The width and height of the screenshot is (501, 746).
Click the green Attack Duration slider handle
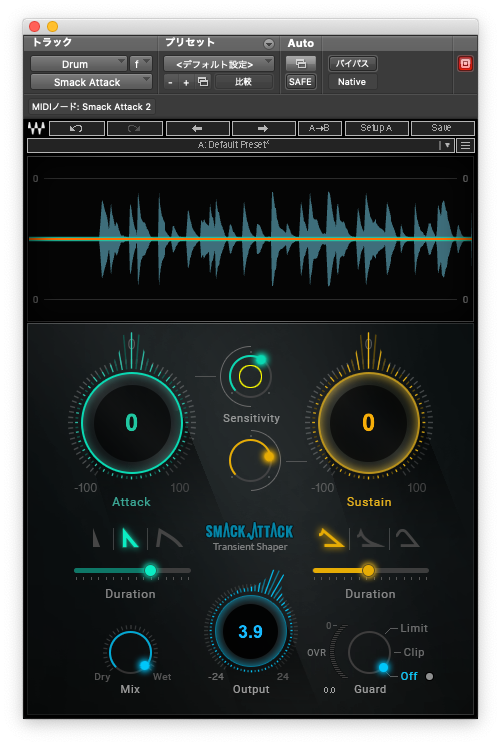150,570
